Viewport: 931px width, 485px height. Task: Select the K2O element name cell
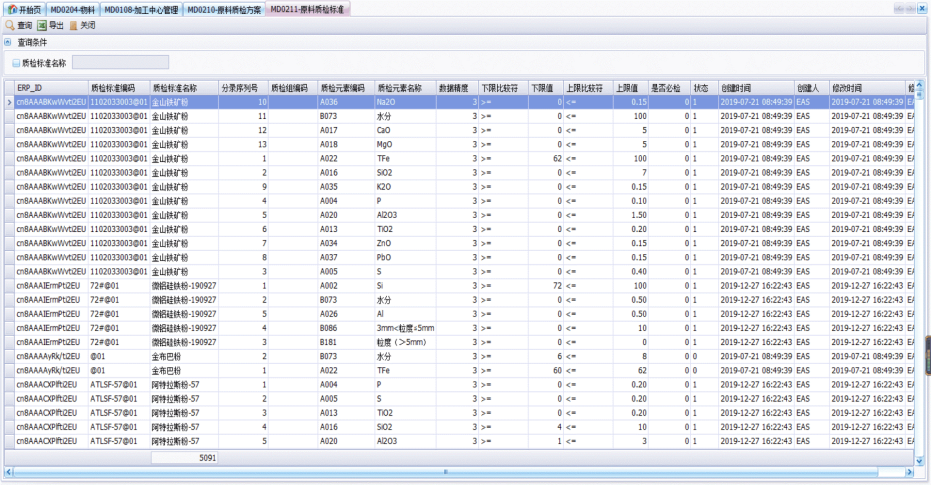pos(406,186)
